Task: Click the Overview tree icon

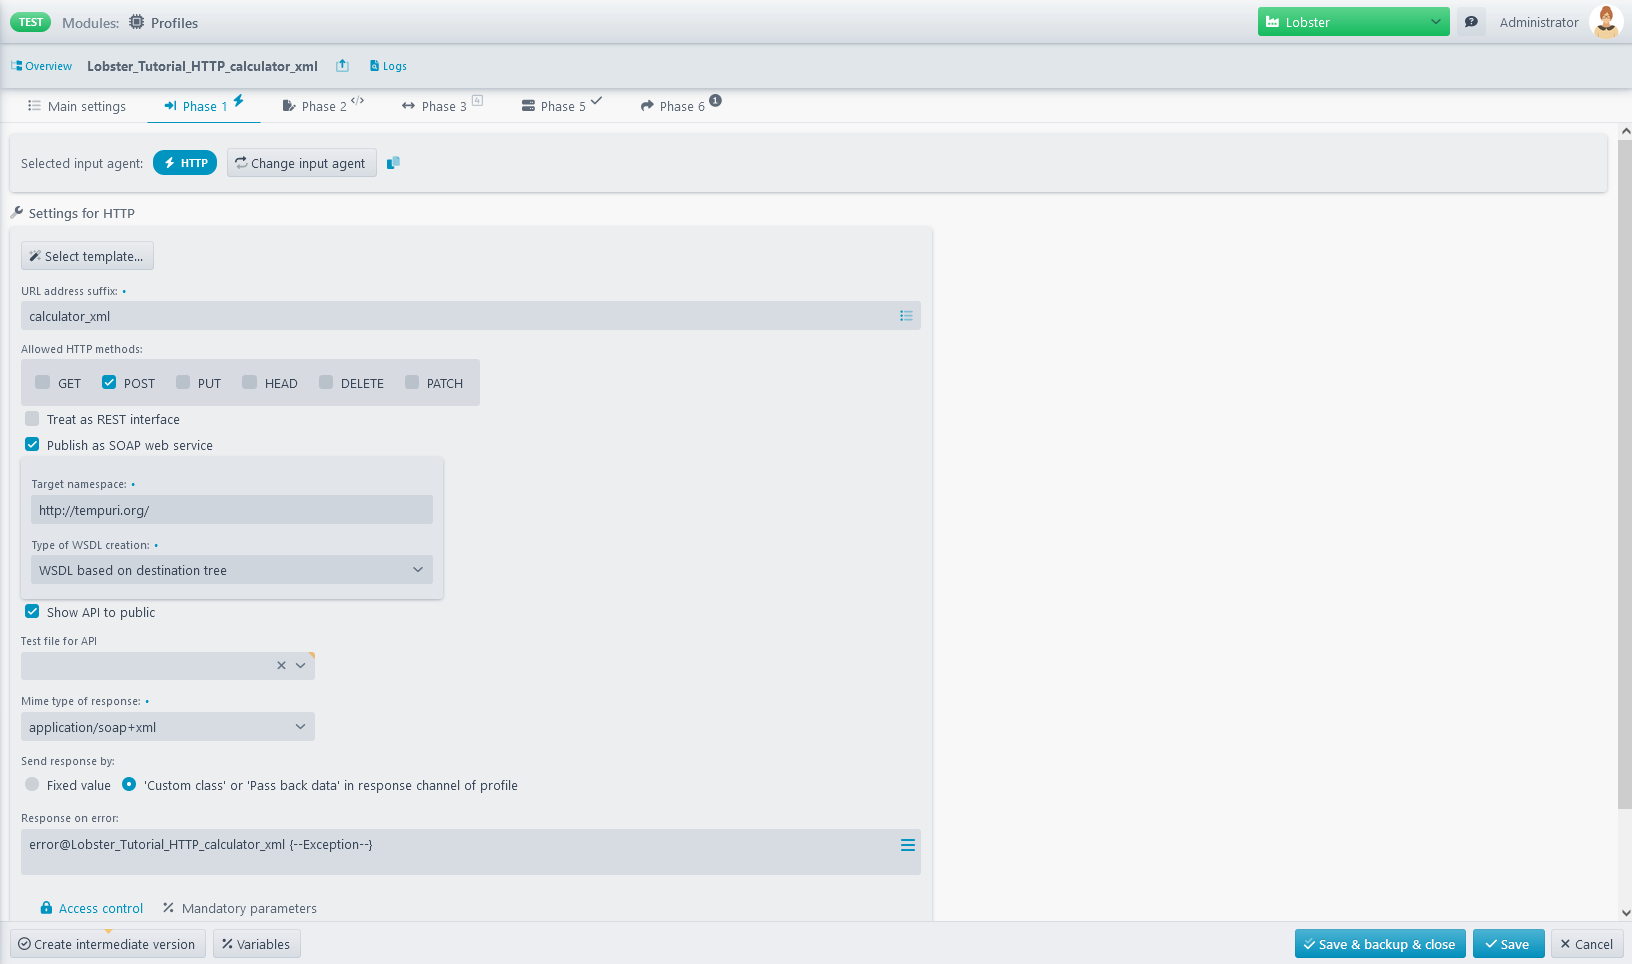Action: pos(16,66)
